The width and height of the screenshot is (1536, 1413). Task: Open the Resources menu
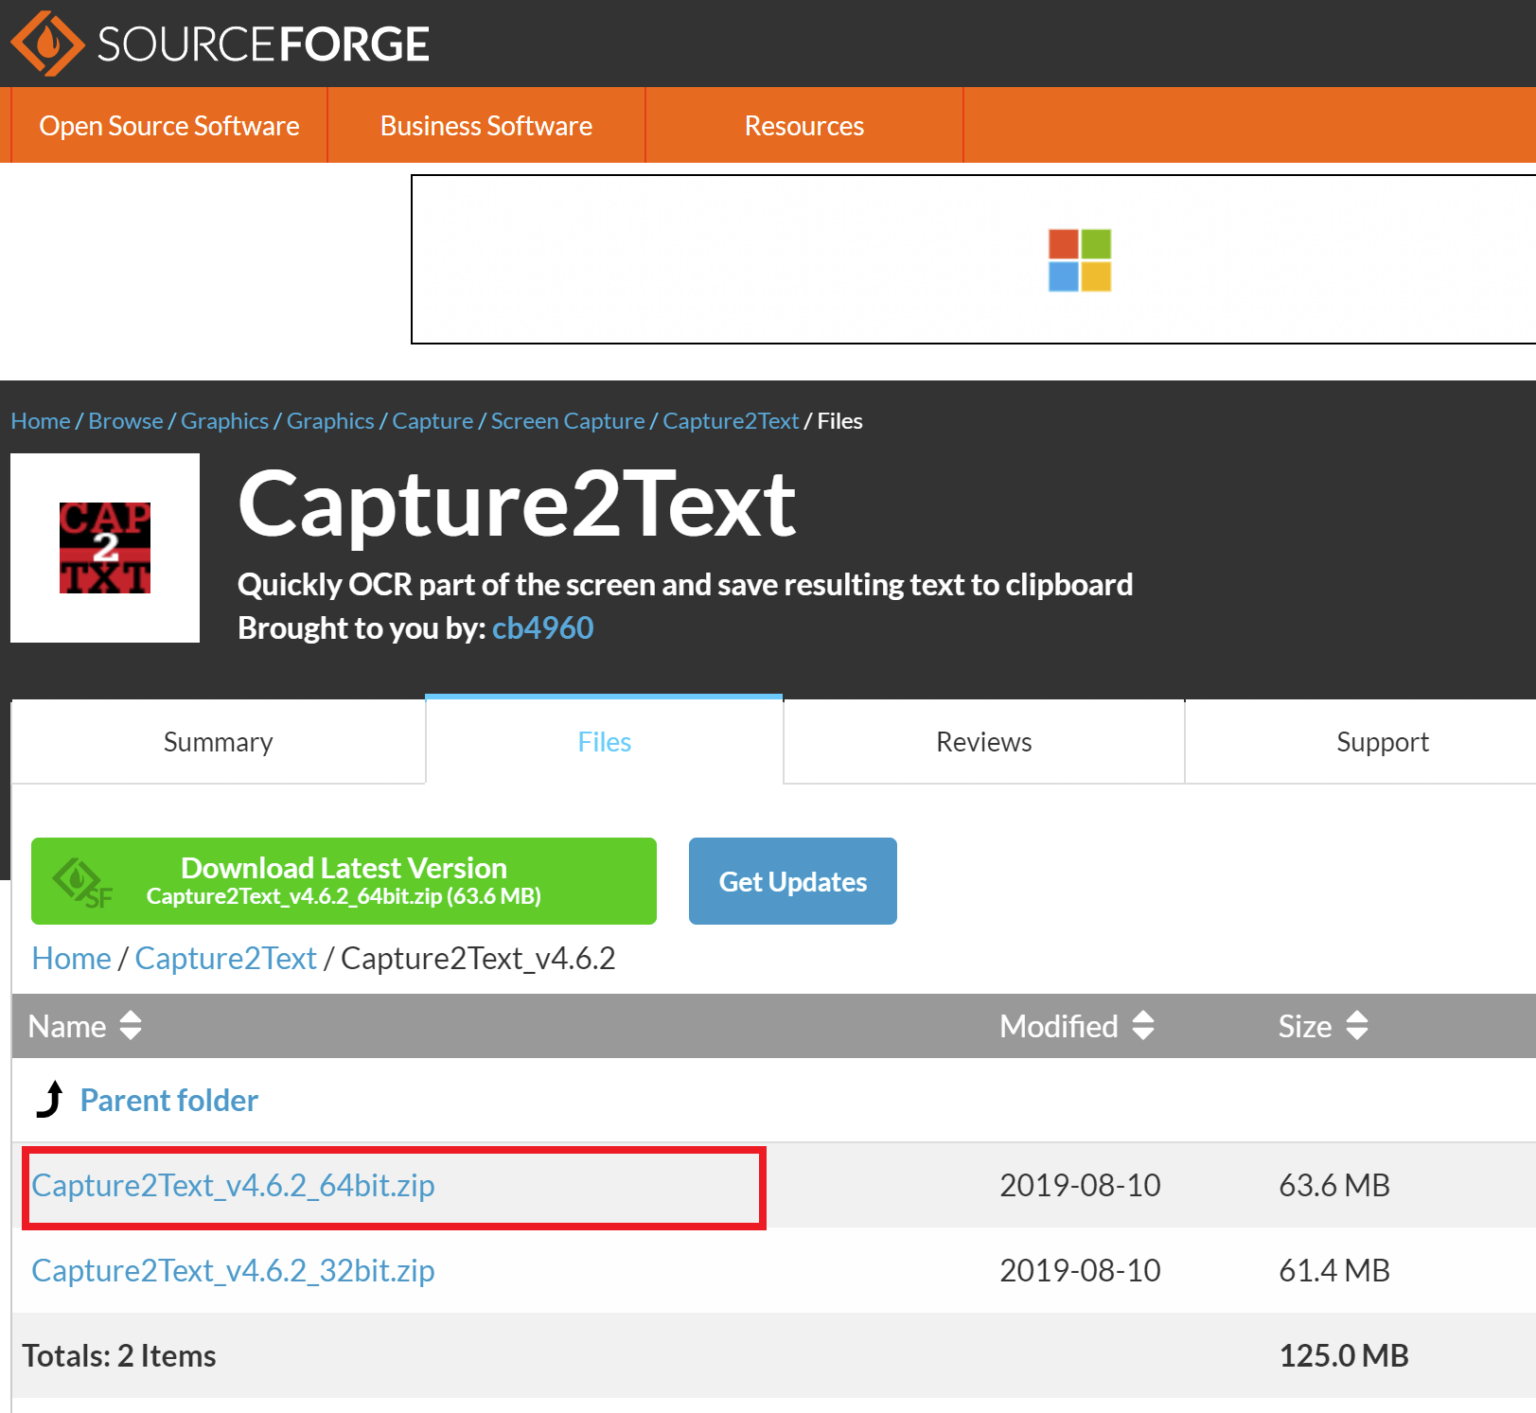(804, 126)
